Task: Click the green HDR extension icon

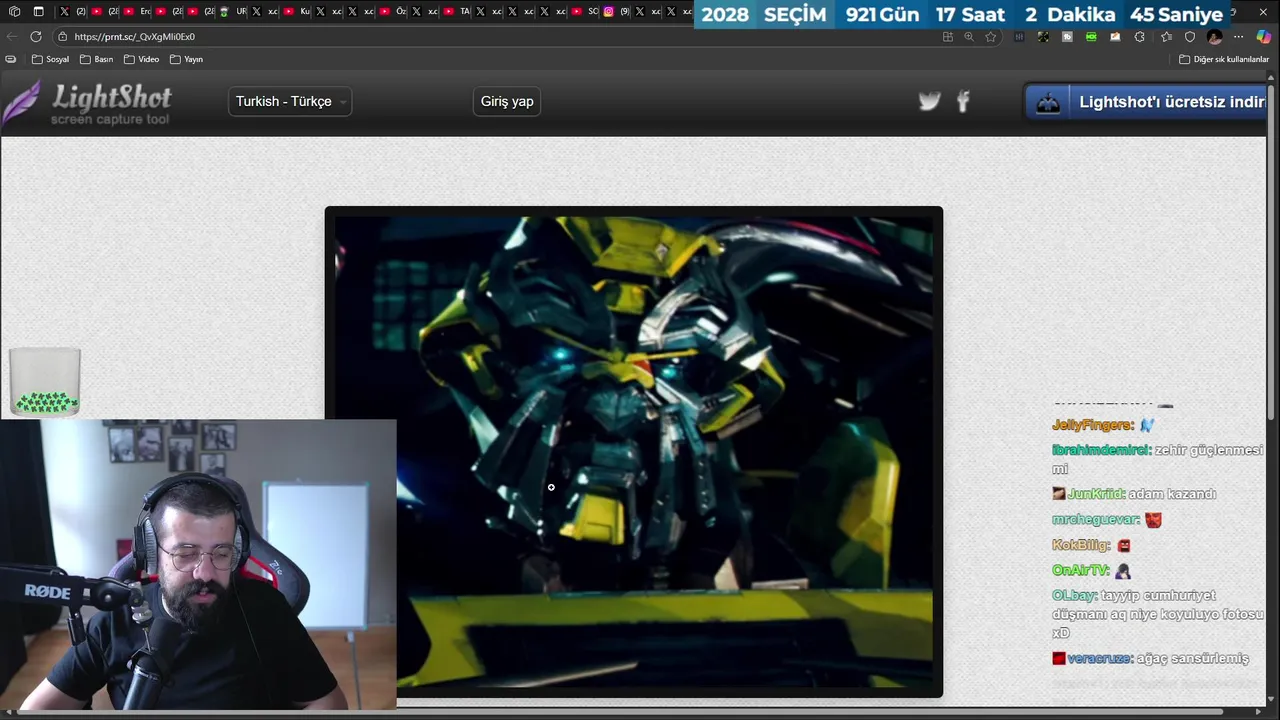Action: pyautogui.click(x=1091, y=37)
